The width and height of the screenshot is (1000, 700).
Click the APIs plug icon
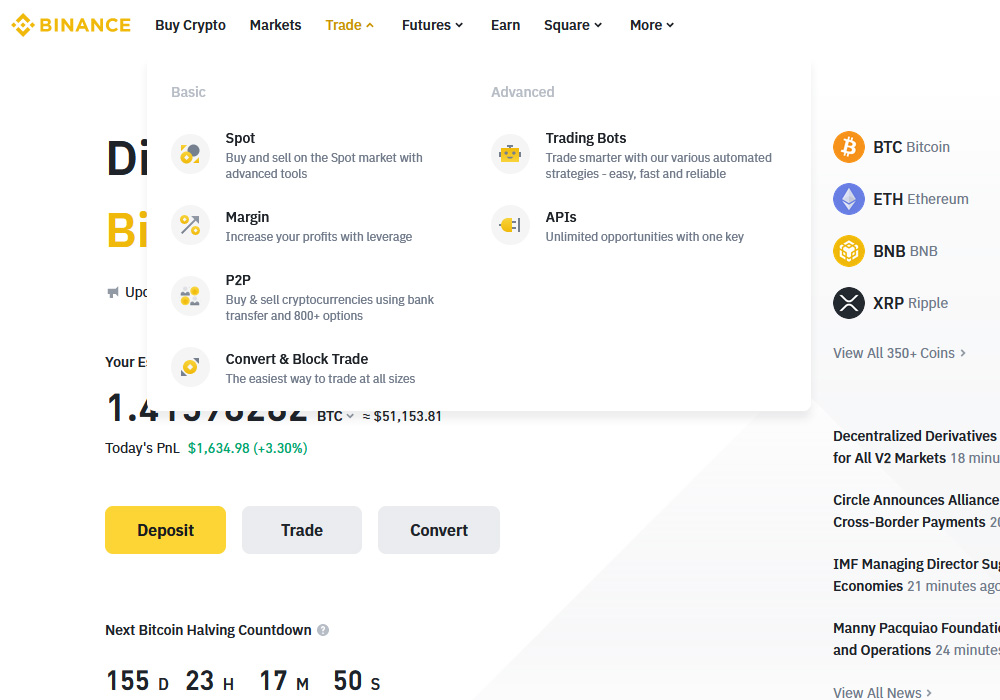pyautogui.click(x=510, y=225)
